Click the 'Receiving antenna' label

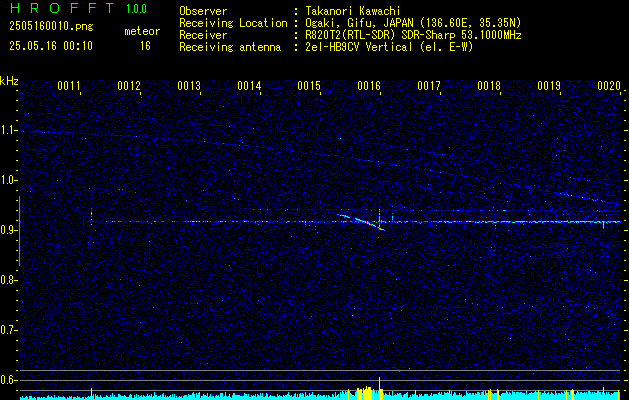230,47
